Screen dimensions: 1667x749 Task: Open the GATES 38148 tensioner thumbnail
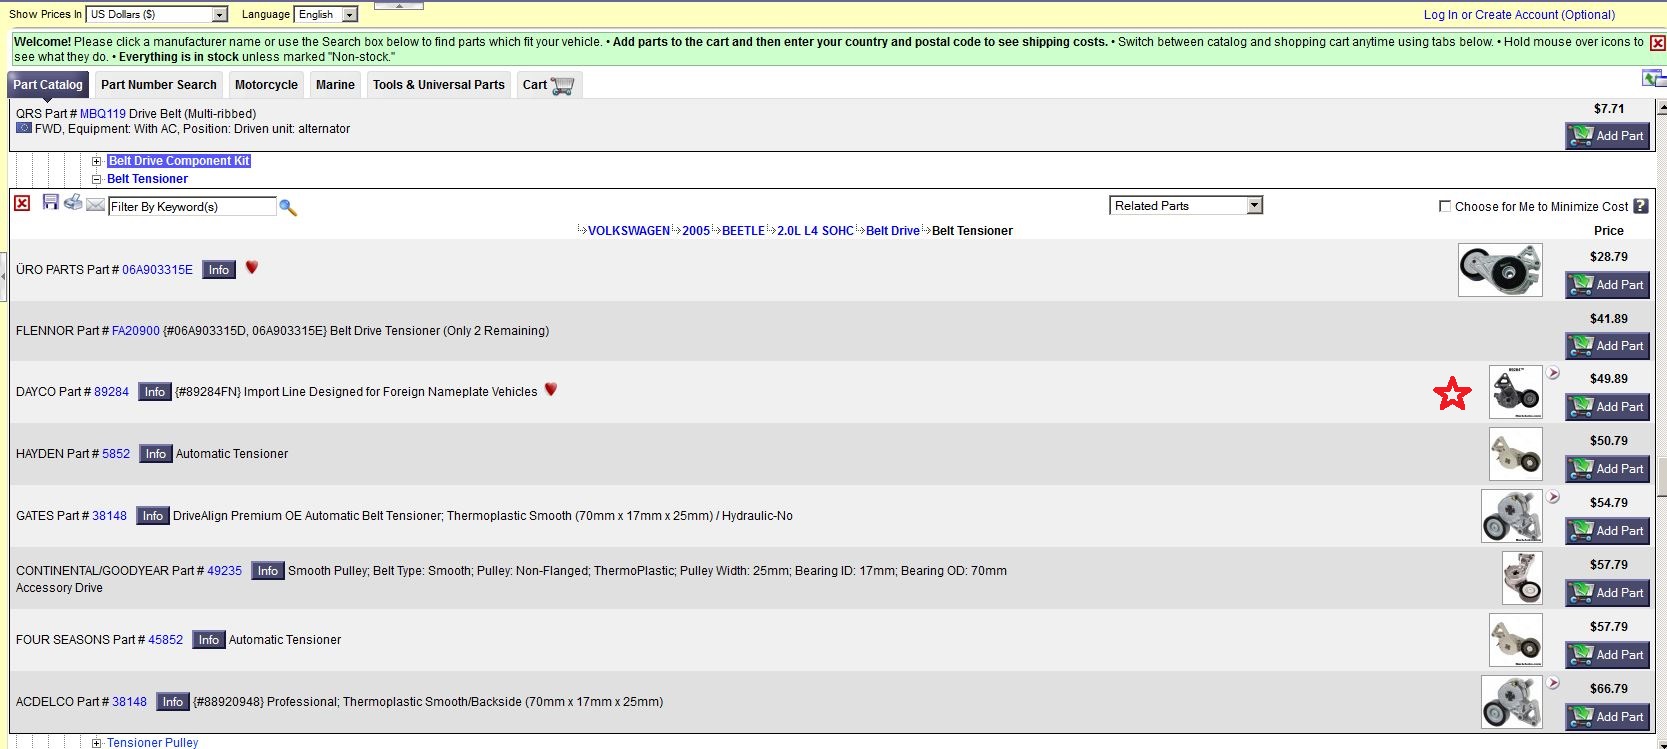click(1512, 516)
